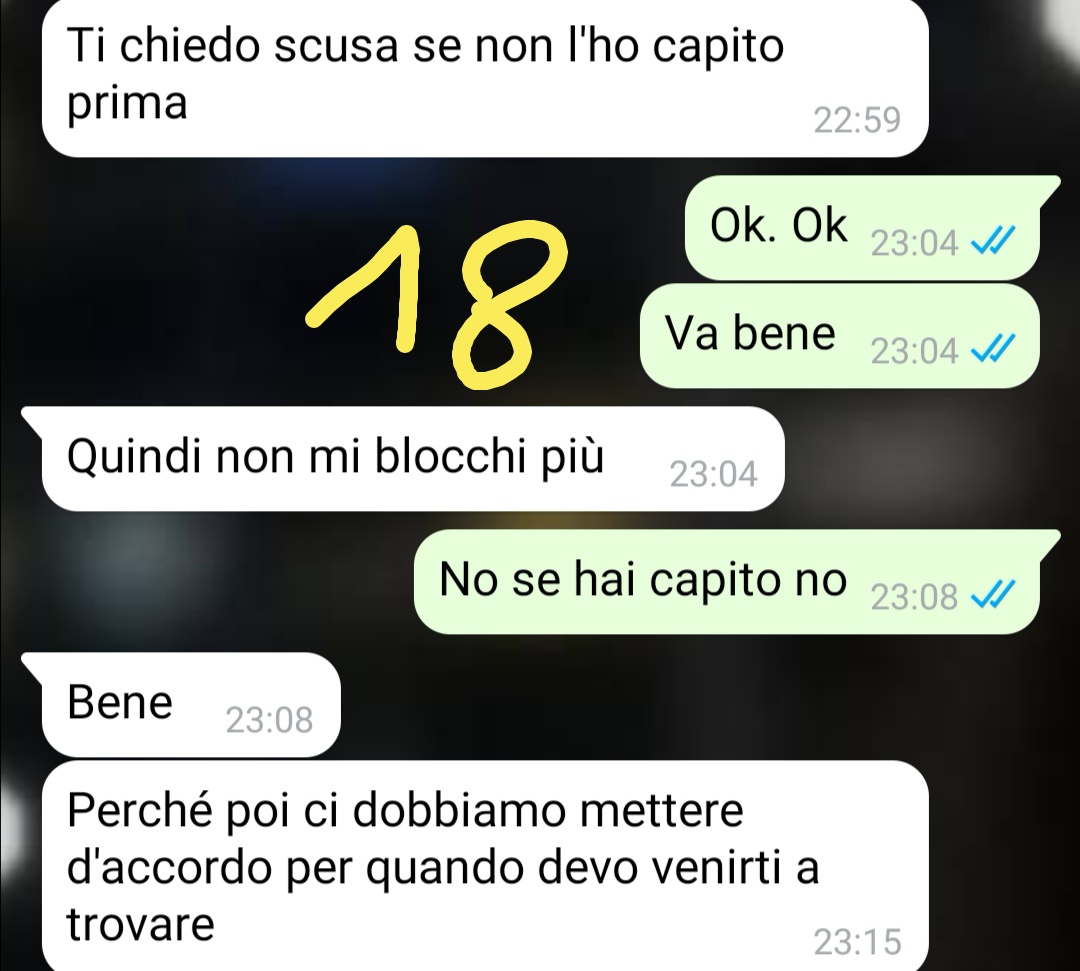
Task: Tap the word 'trovare' in last message
Action: click(141, 924)
